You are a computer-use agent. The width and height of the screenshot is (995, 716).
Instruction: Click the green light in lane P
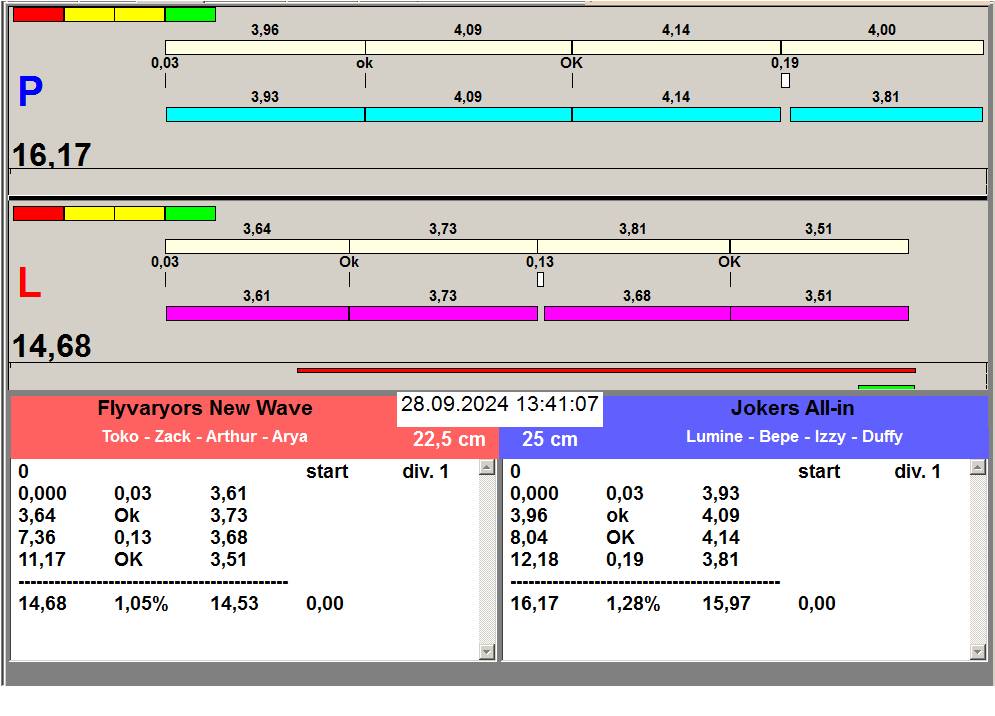pos(190,14)
